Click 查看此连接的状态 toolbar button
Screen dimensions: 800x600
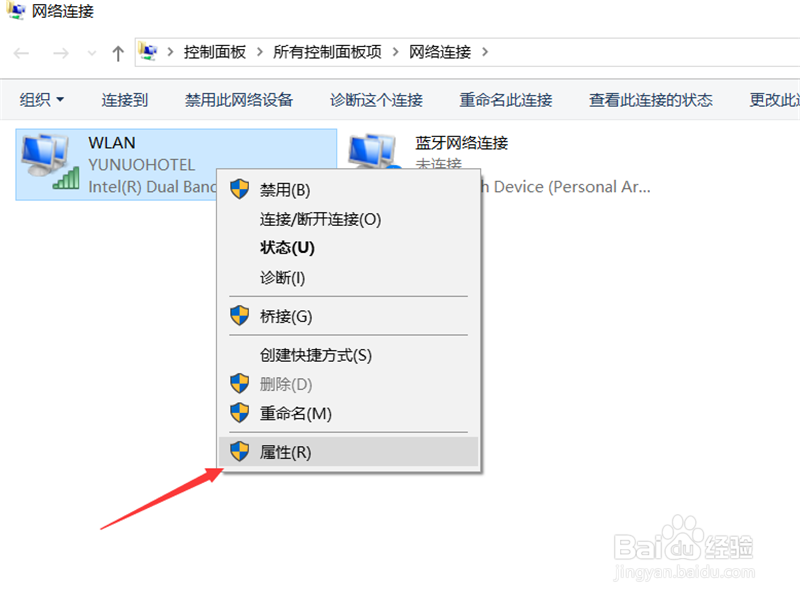point(651,100)
